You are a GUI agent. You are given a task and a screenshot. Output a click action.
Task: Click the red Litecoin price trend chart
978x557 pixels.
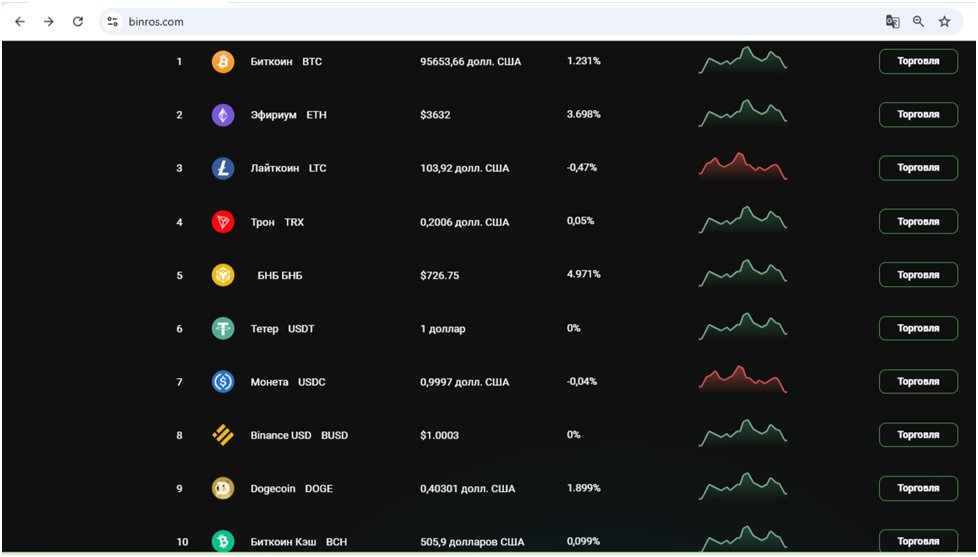742,167
